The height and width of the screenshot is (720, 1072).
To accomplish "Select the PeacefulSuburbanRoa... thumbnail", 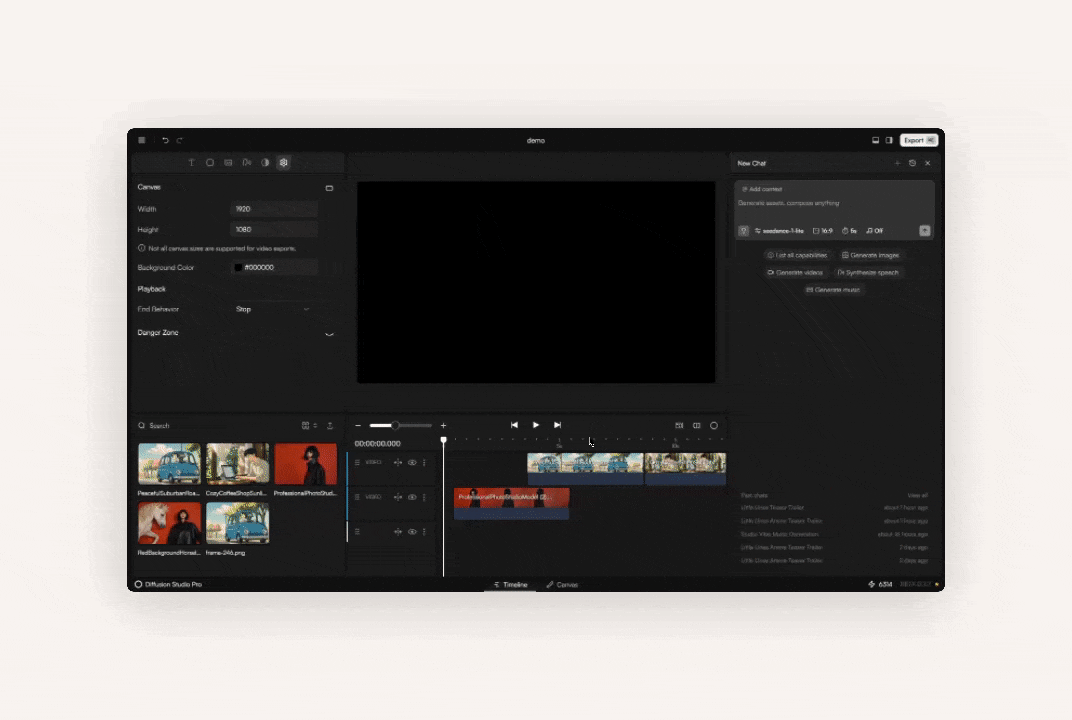I will [x=170, y=464].
